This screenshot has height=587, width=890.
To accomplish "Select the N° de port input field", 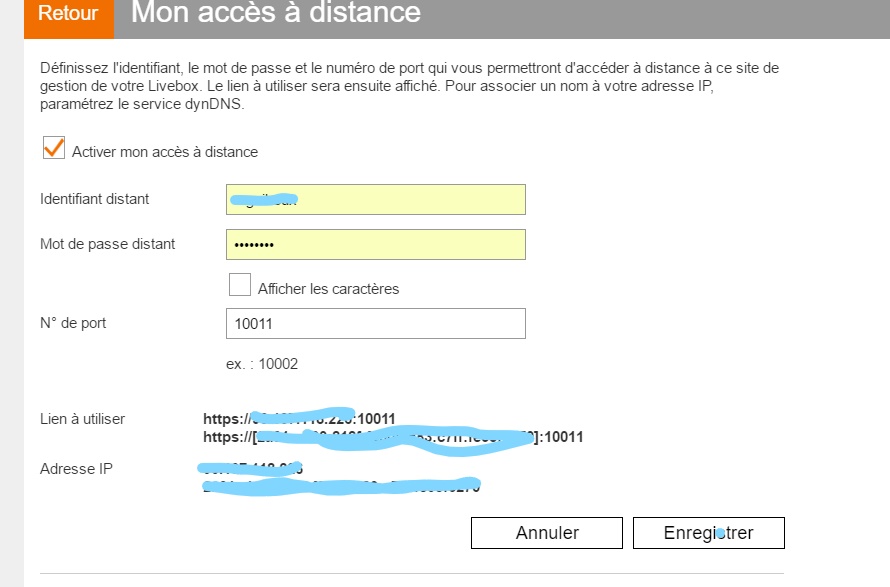I will pos(376,324).
